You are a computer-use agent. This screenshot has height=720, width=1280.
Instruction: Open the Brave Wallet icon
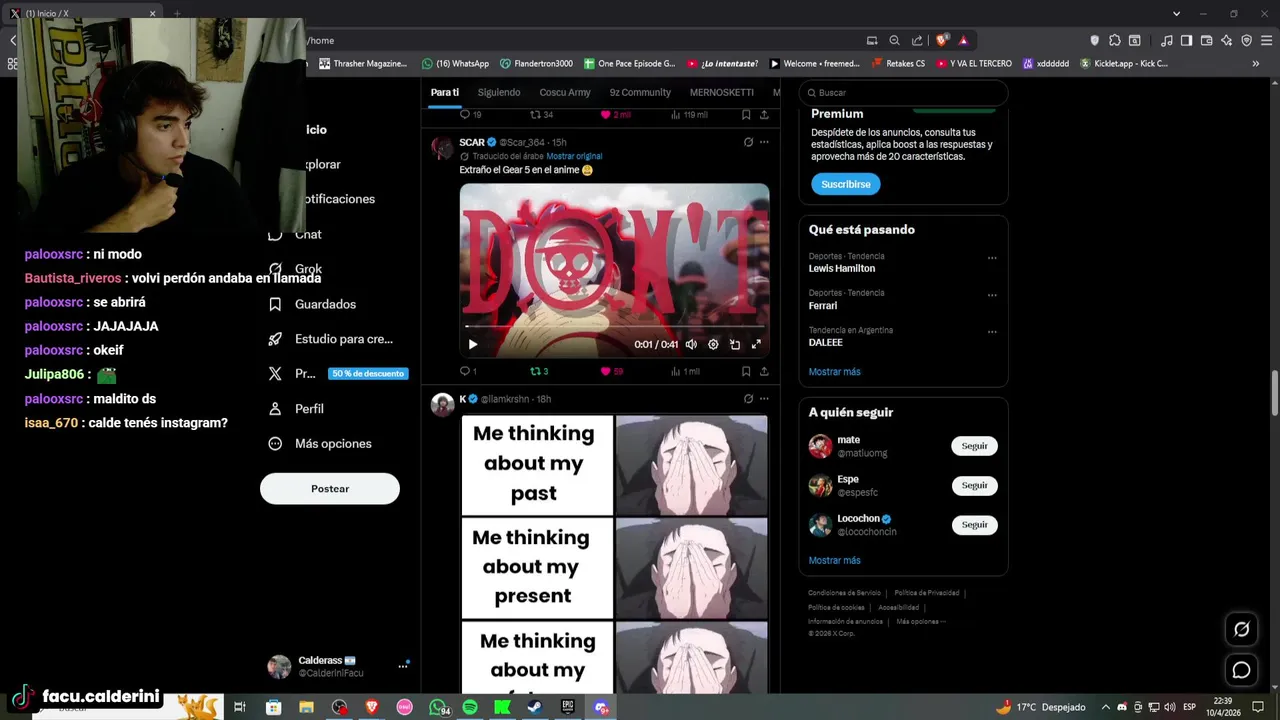1206,40
